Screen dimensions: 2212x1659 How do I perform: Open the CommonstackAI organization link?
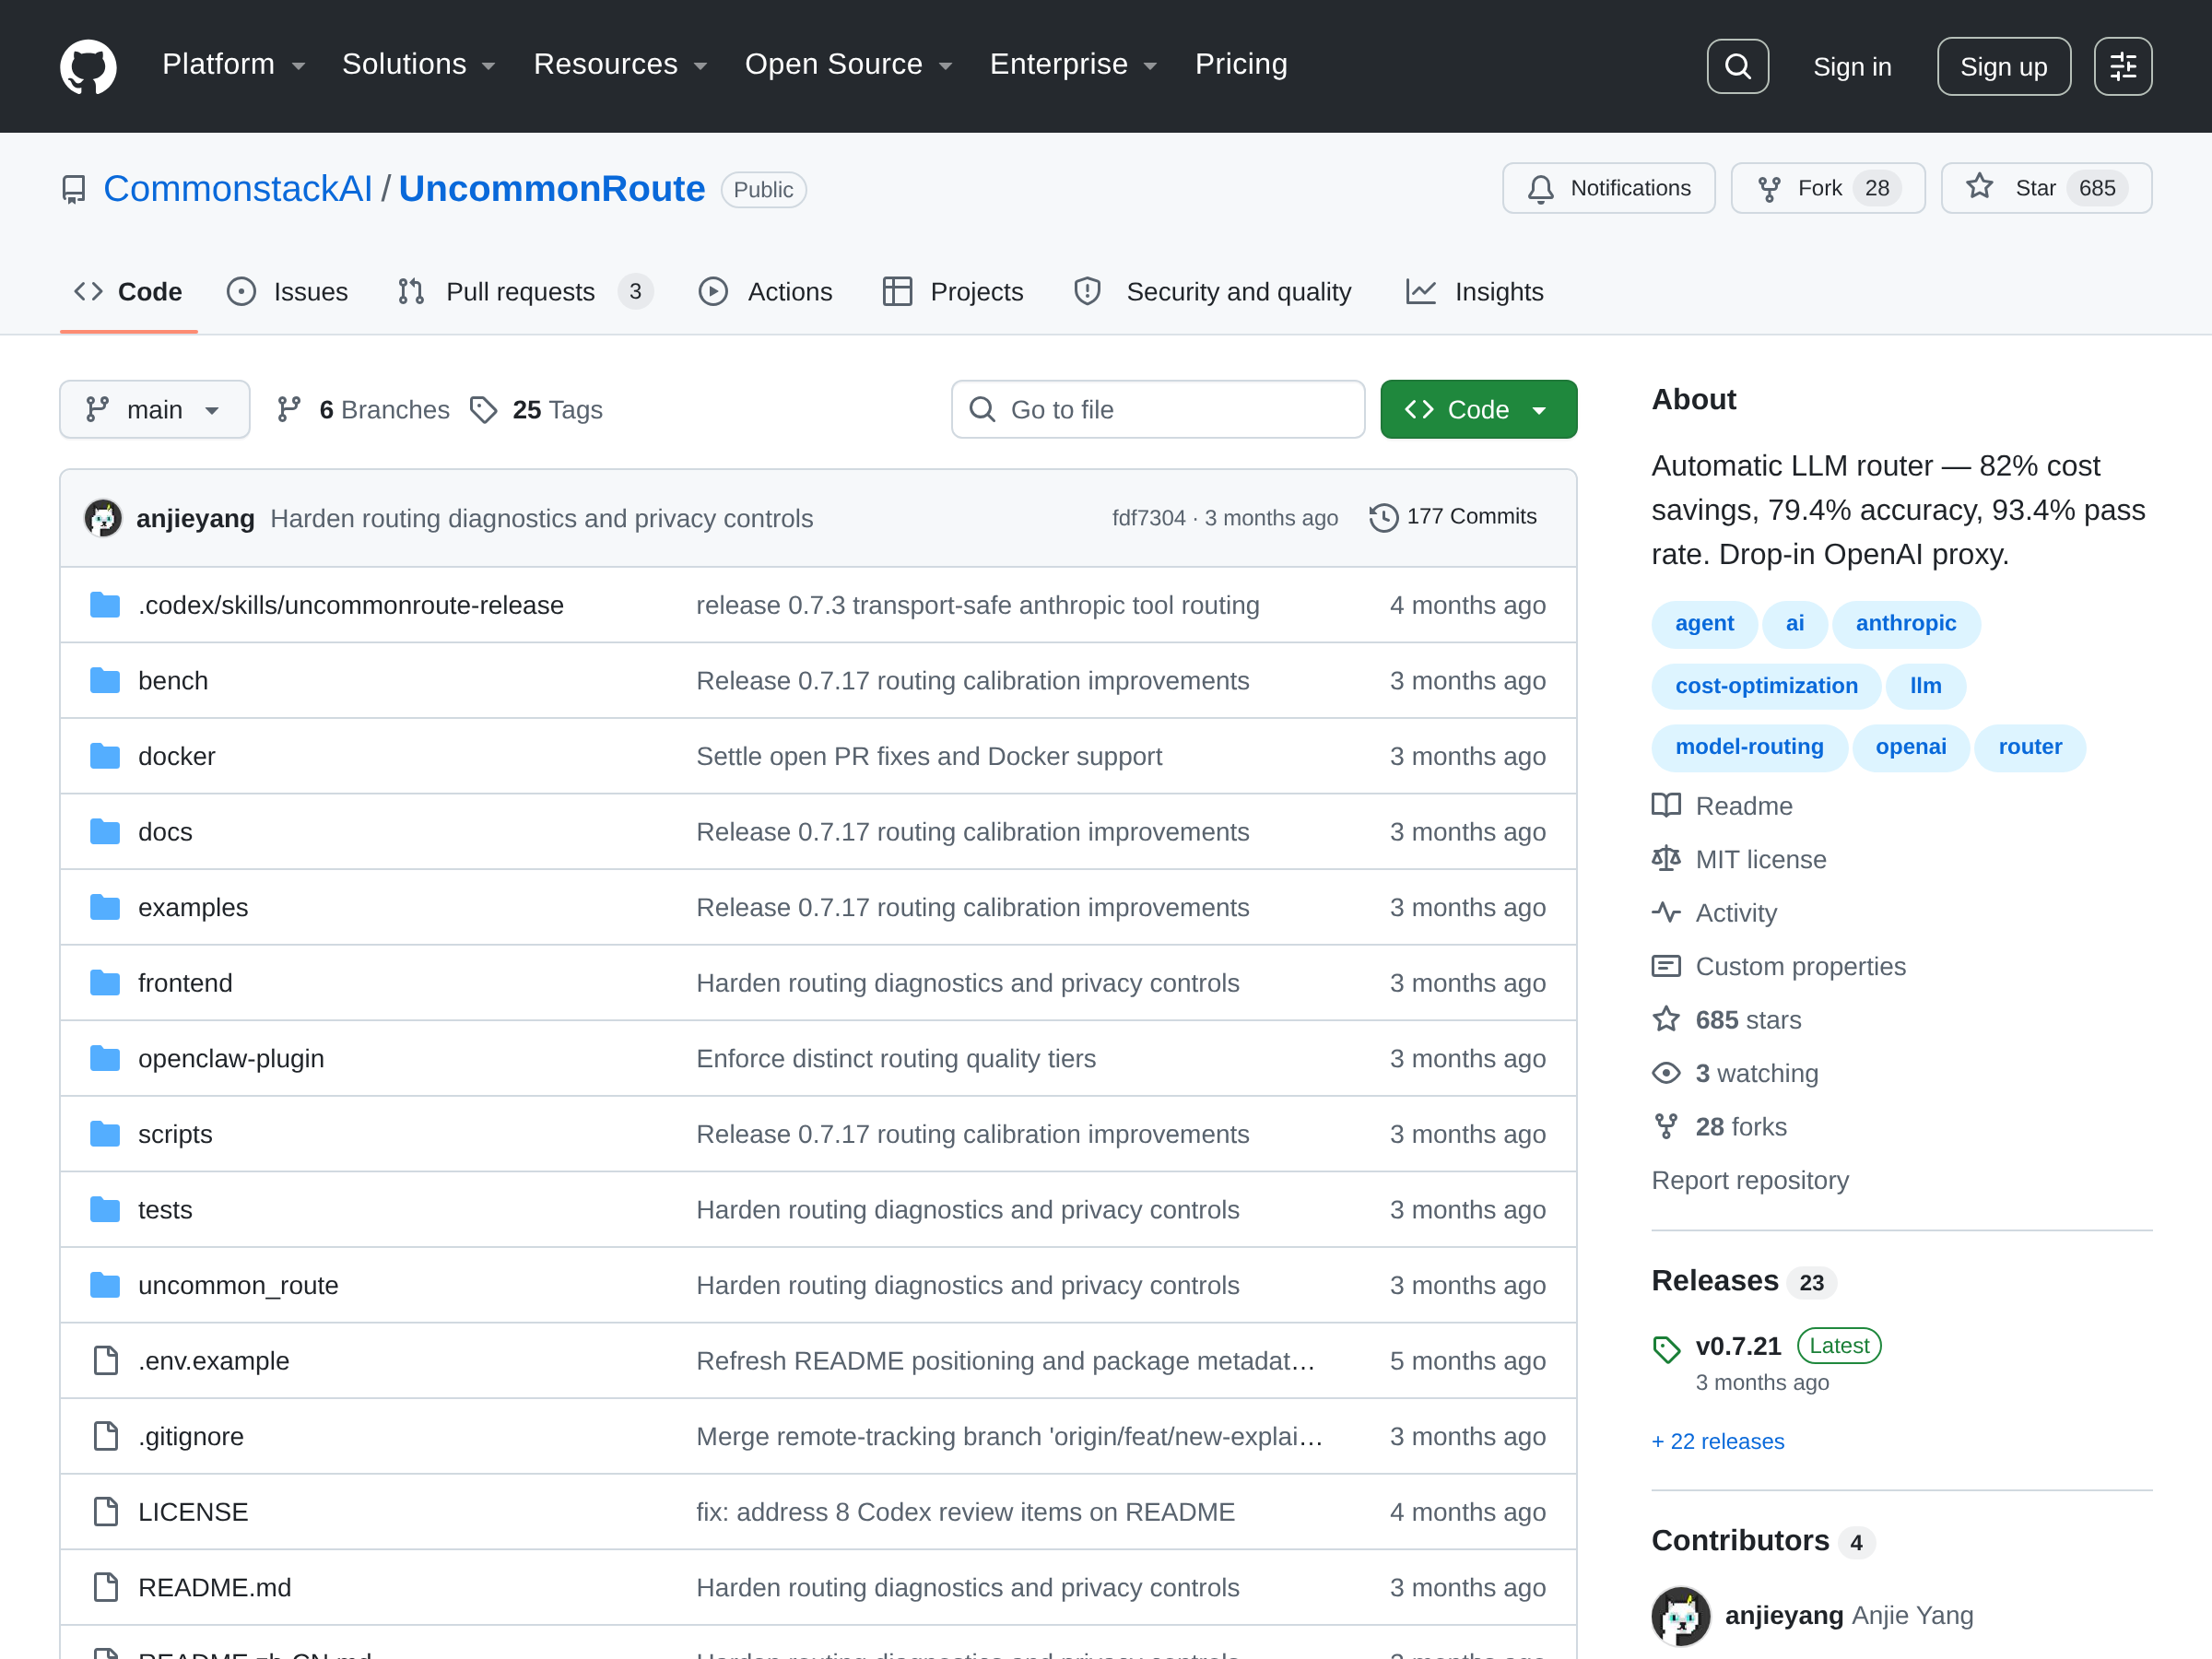tap(238, 189)
